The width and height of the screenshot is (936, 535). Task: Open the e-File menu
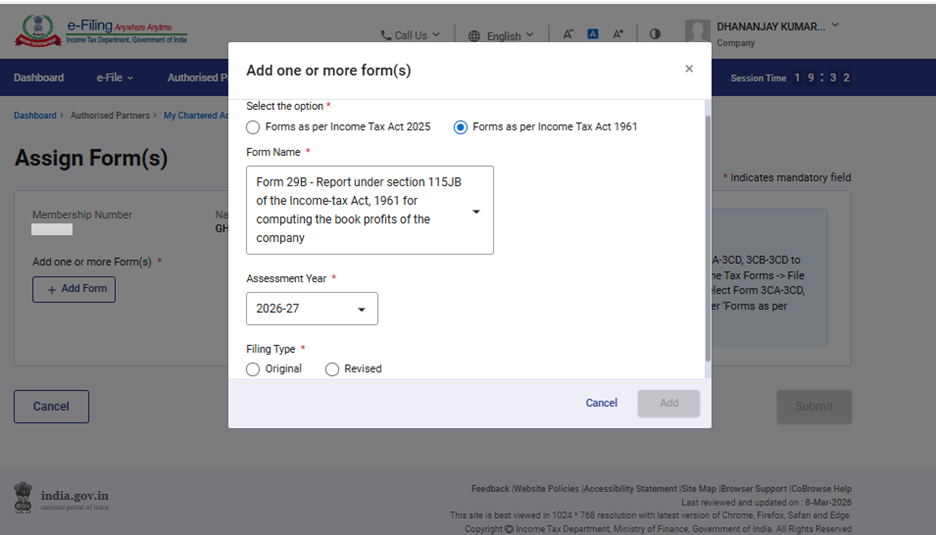(114, 78)
